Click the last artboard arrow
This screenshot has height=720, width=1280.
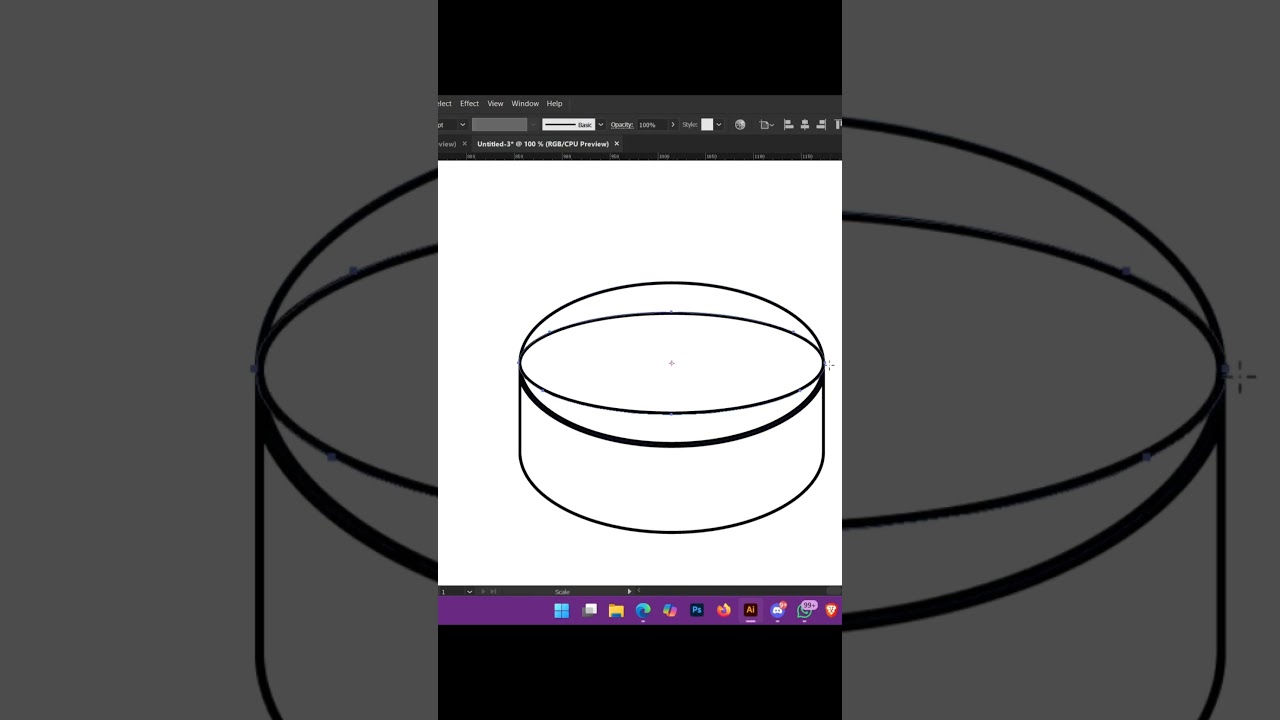pyautogui.click(x=493, y=592)
